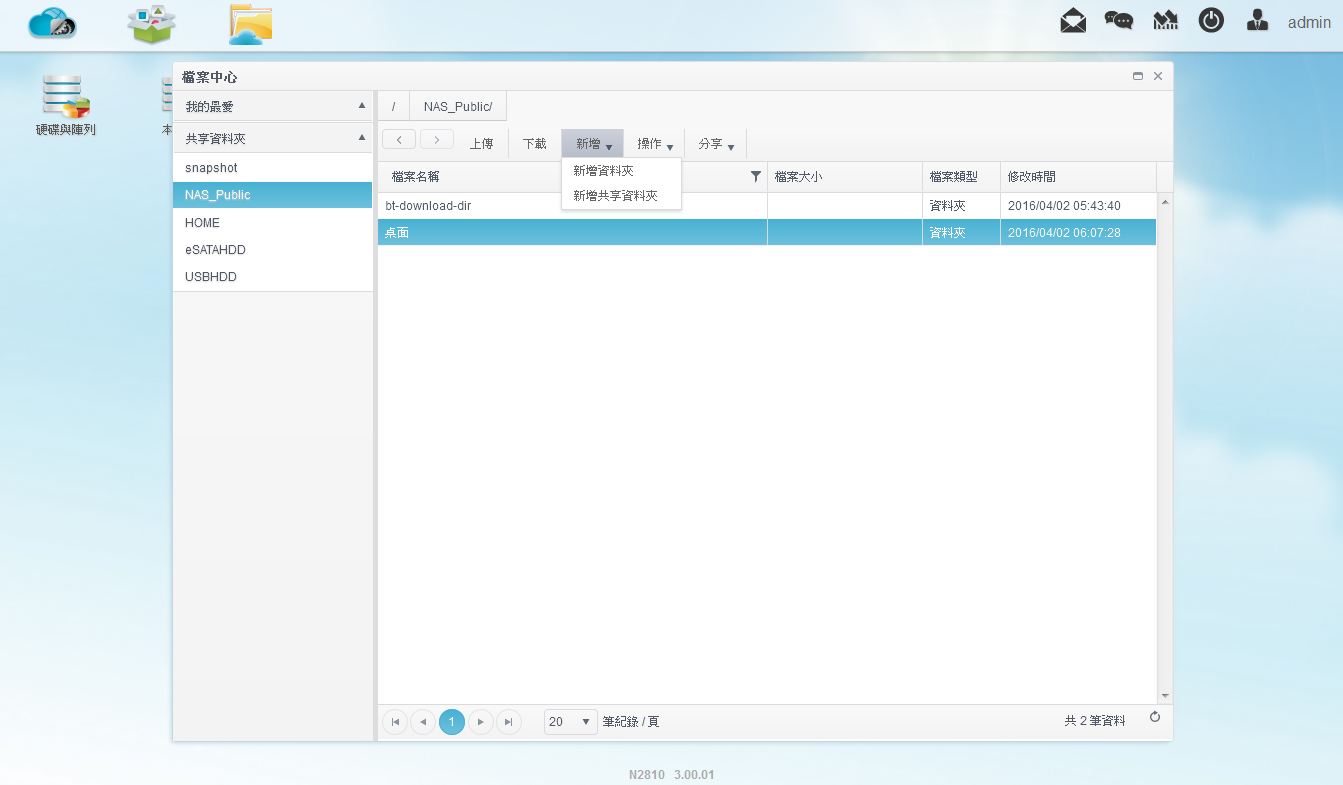The width and height of the screenshot is (1343, 785).
Task: Select the USBHDD shared folder
Action: click(272, 277)
